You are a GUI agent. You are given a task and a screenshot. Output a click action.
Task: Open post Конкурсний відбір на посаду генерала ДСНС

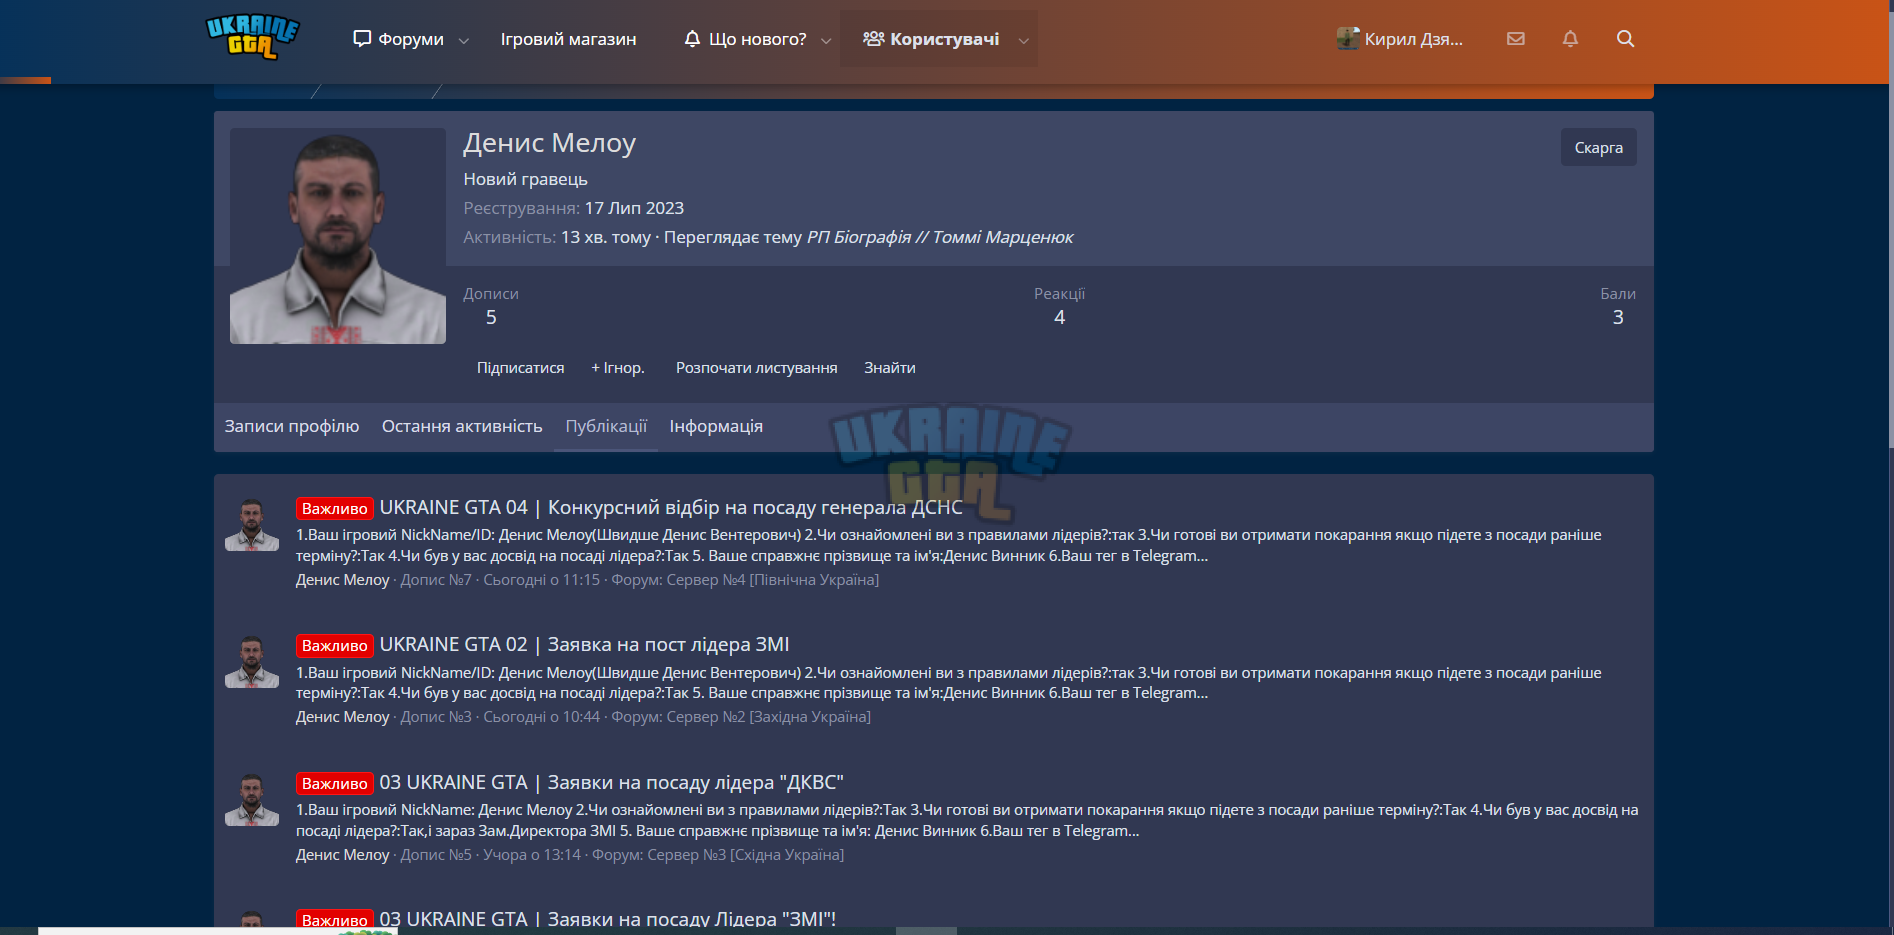coord(671,507)
